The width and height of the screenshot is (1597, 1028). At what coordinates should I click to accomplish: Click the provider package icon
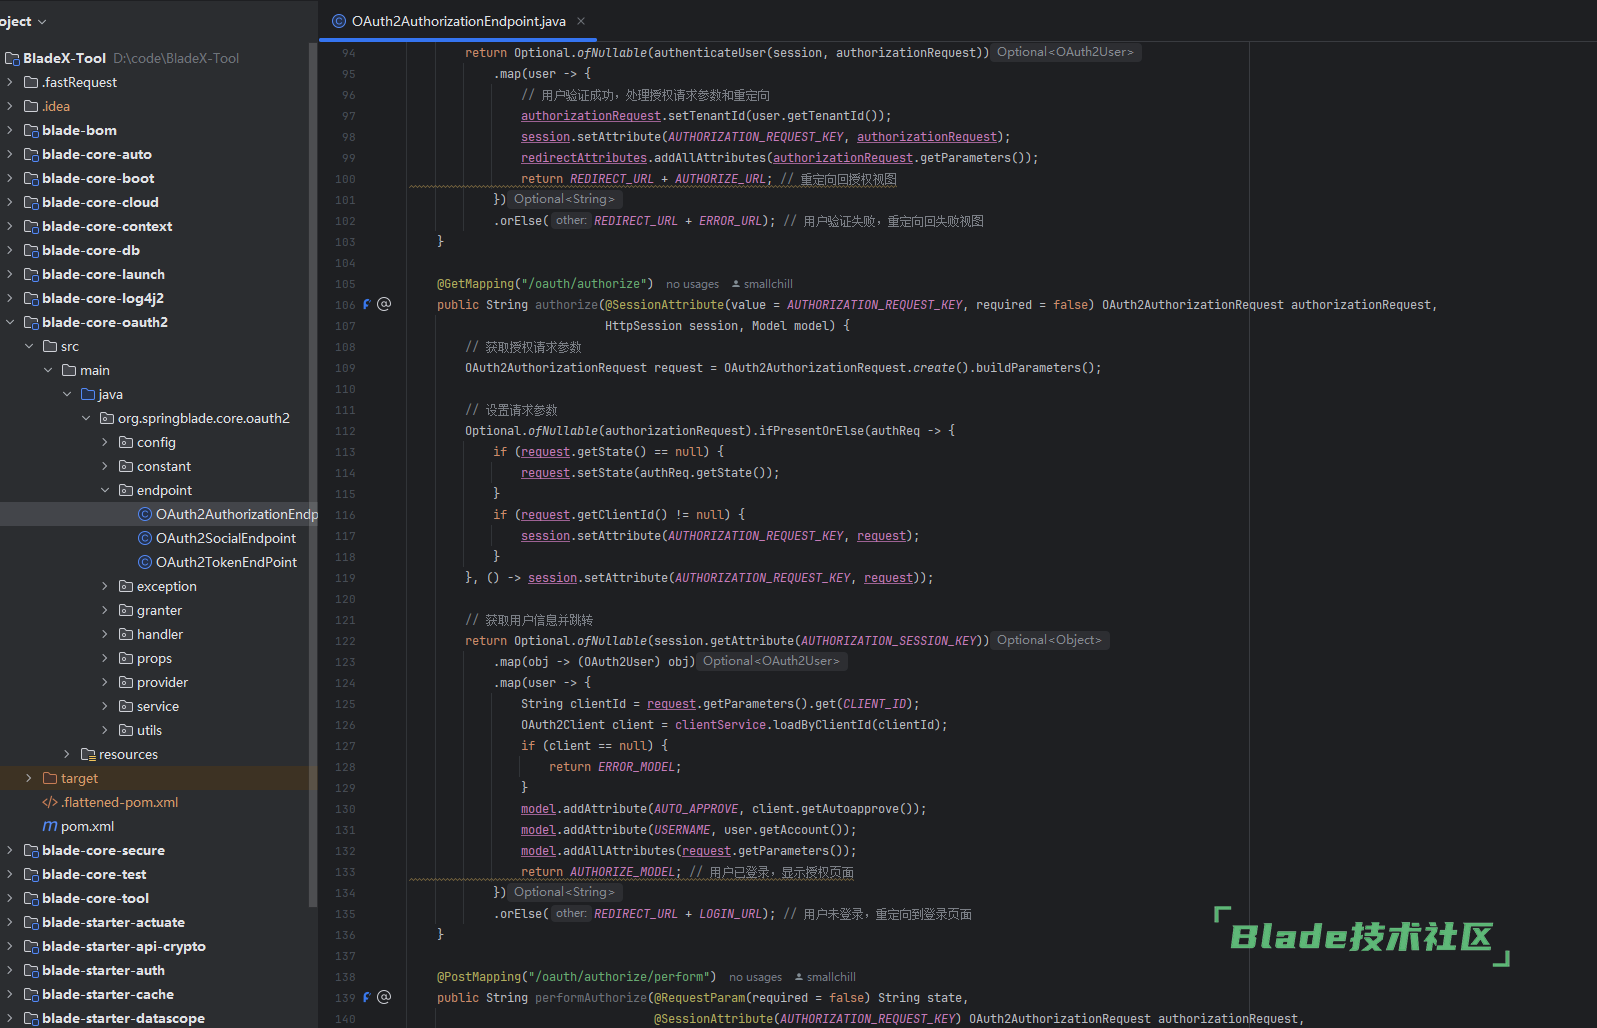click(126, 682)
